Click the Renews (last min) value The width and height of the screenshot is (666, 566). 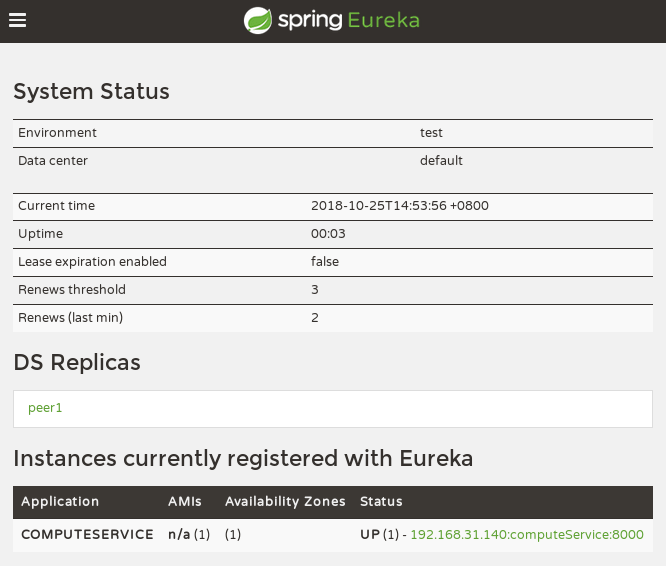tap(315, 318)
